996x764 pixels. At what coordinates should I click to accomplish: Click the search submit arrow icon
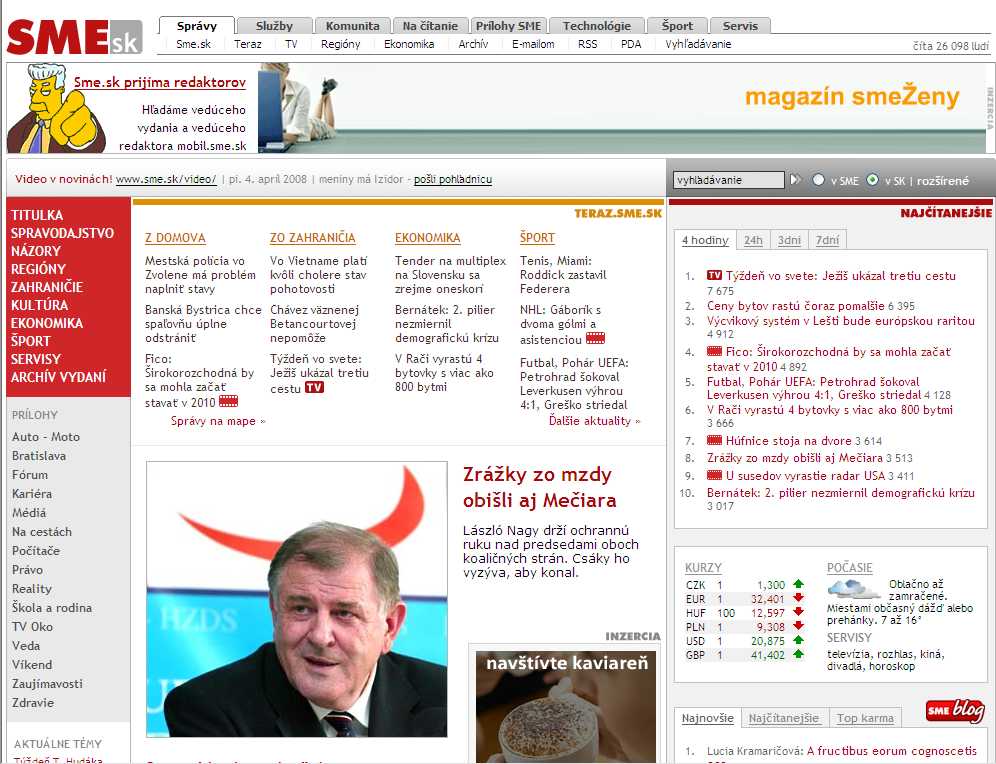796,180
